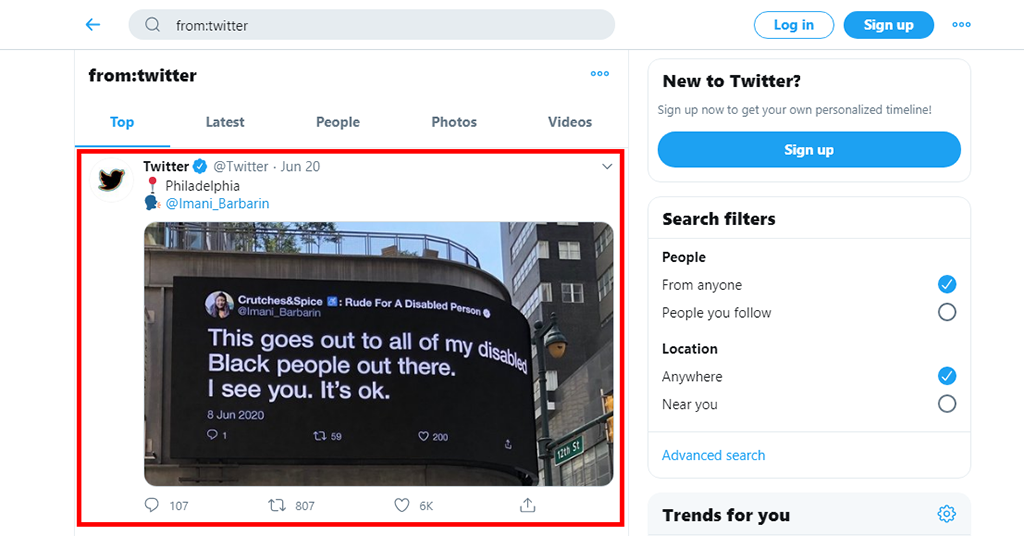Click the Trends for you heading
The width and height of the screenshot is (1024, 536).
(726, 515)
